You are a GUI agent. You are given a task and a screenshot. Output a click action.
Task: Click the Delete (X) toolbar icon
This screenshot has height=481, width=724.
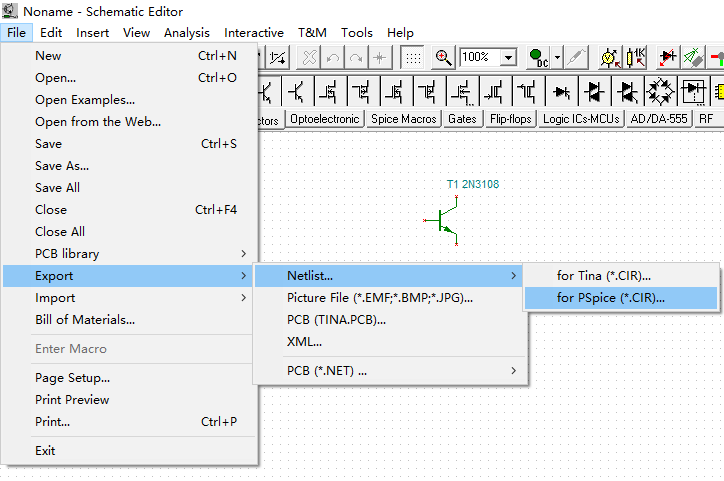[309, 58]
